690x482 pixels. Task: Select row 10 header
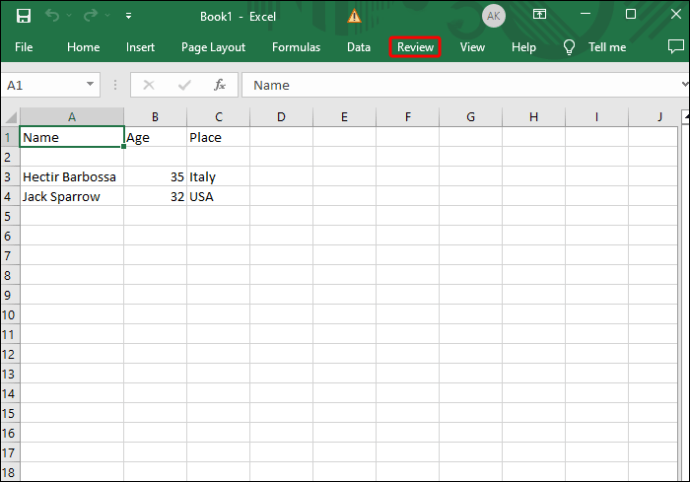(x=10, y=315)
